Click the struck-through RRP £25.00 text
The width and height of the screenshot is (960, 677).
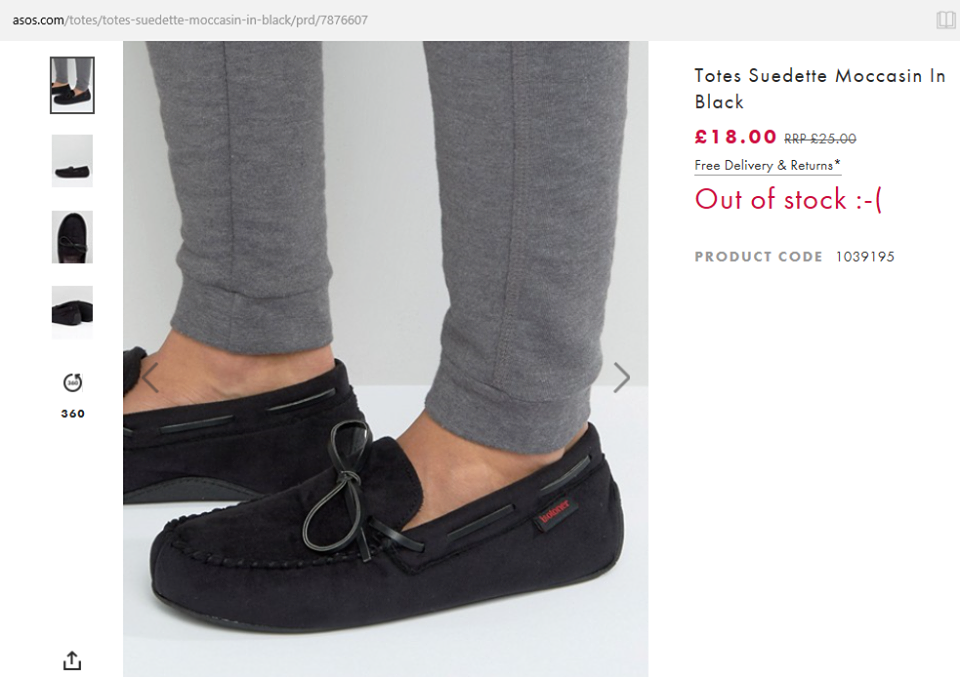tap(820, 139)
